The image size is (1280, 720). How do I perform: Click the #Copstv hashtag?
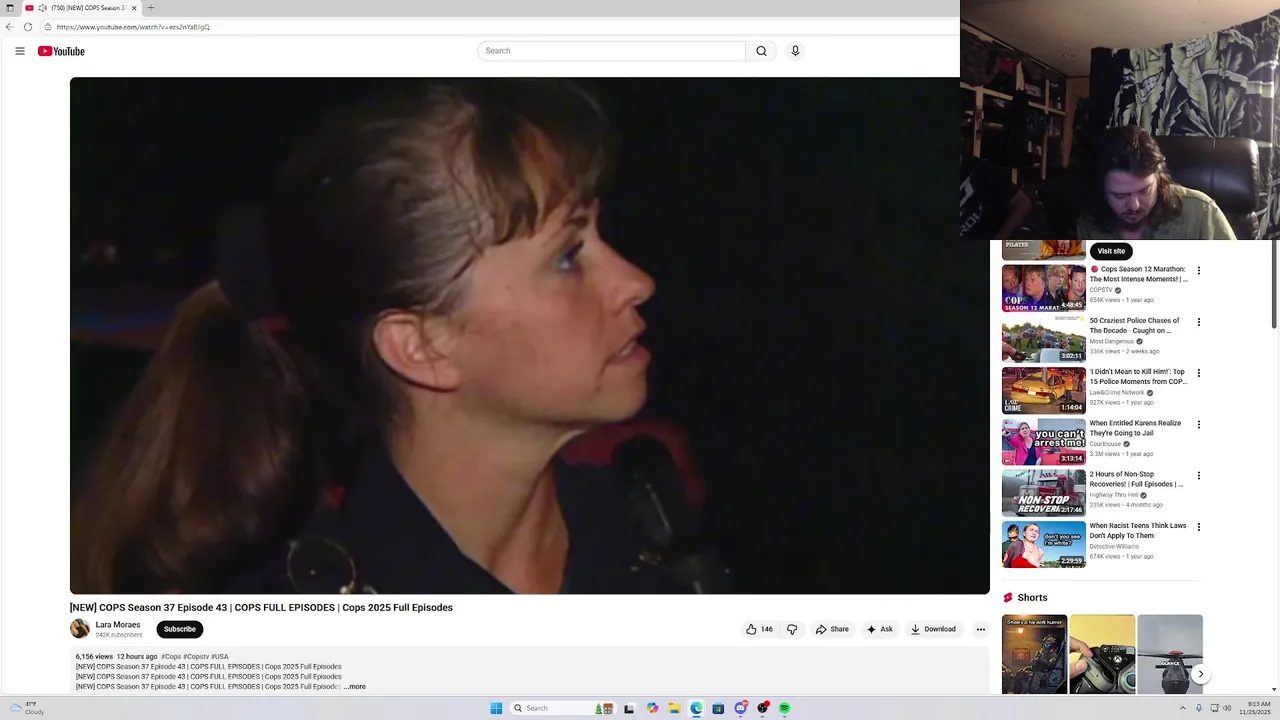point(196,657)
